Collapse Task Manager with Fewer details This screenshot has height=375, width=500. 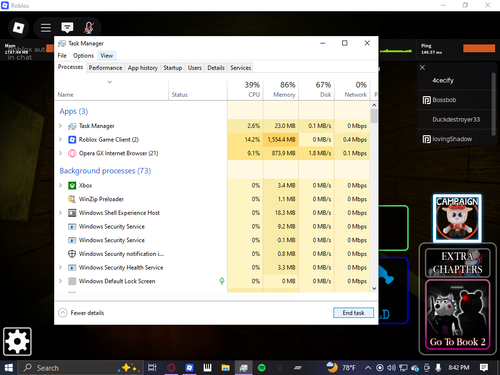pos(81,313)
